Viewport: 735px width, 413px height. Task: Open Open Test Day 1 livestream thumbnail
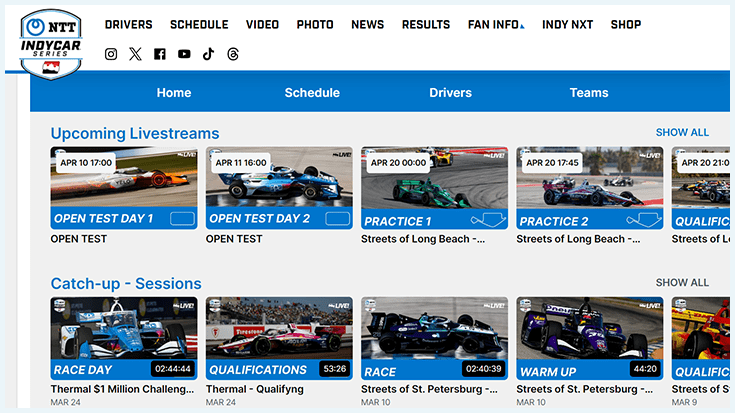124,188
